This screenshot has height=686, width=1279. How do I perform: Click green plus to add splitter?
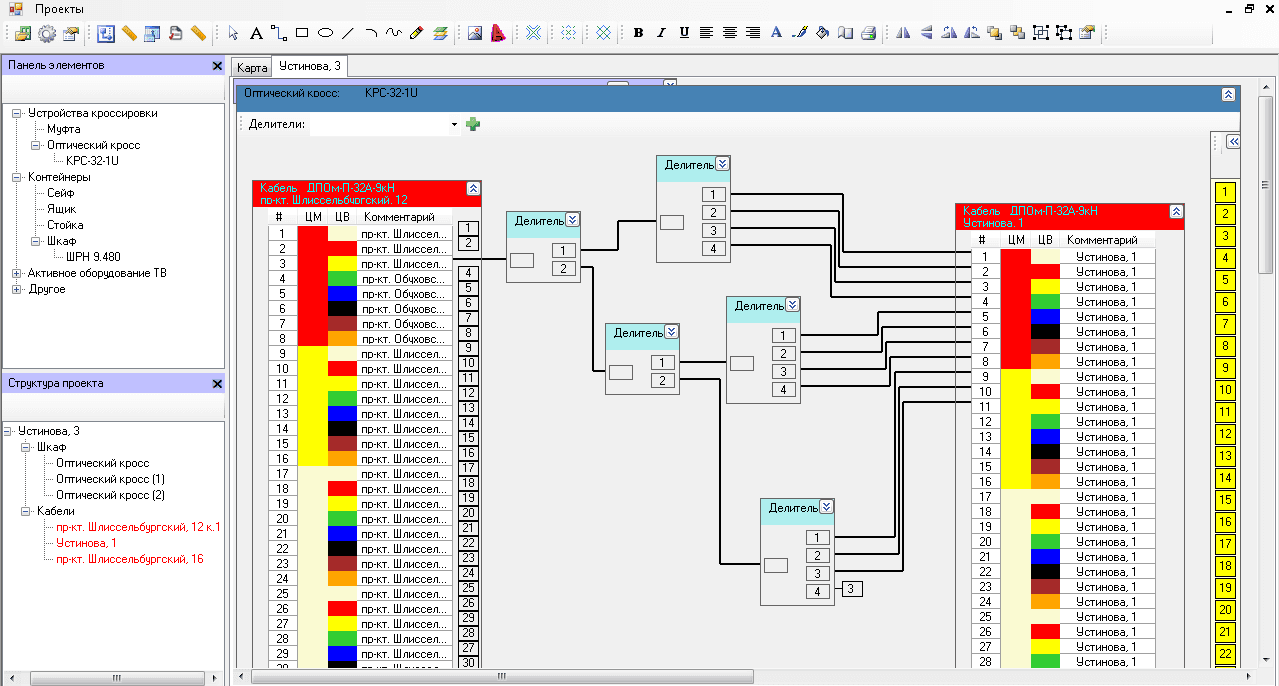[473, 124]
